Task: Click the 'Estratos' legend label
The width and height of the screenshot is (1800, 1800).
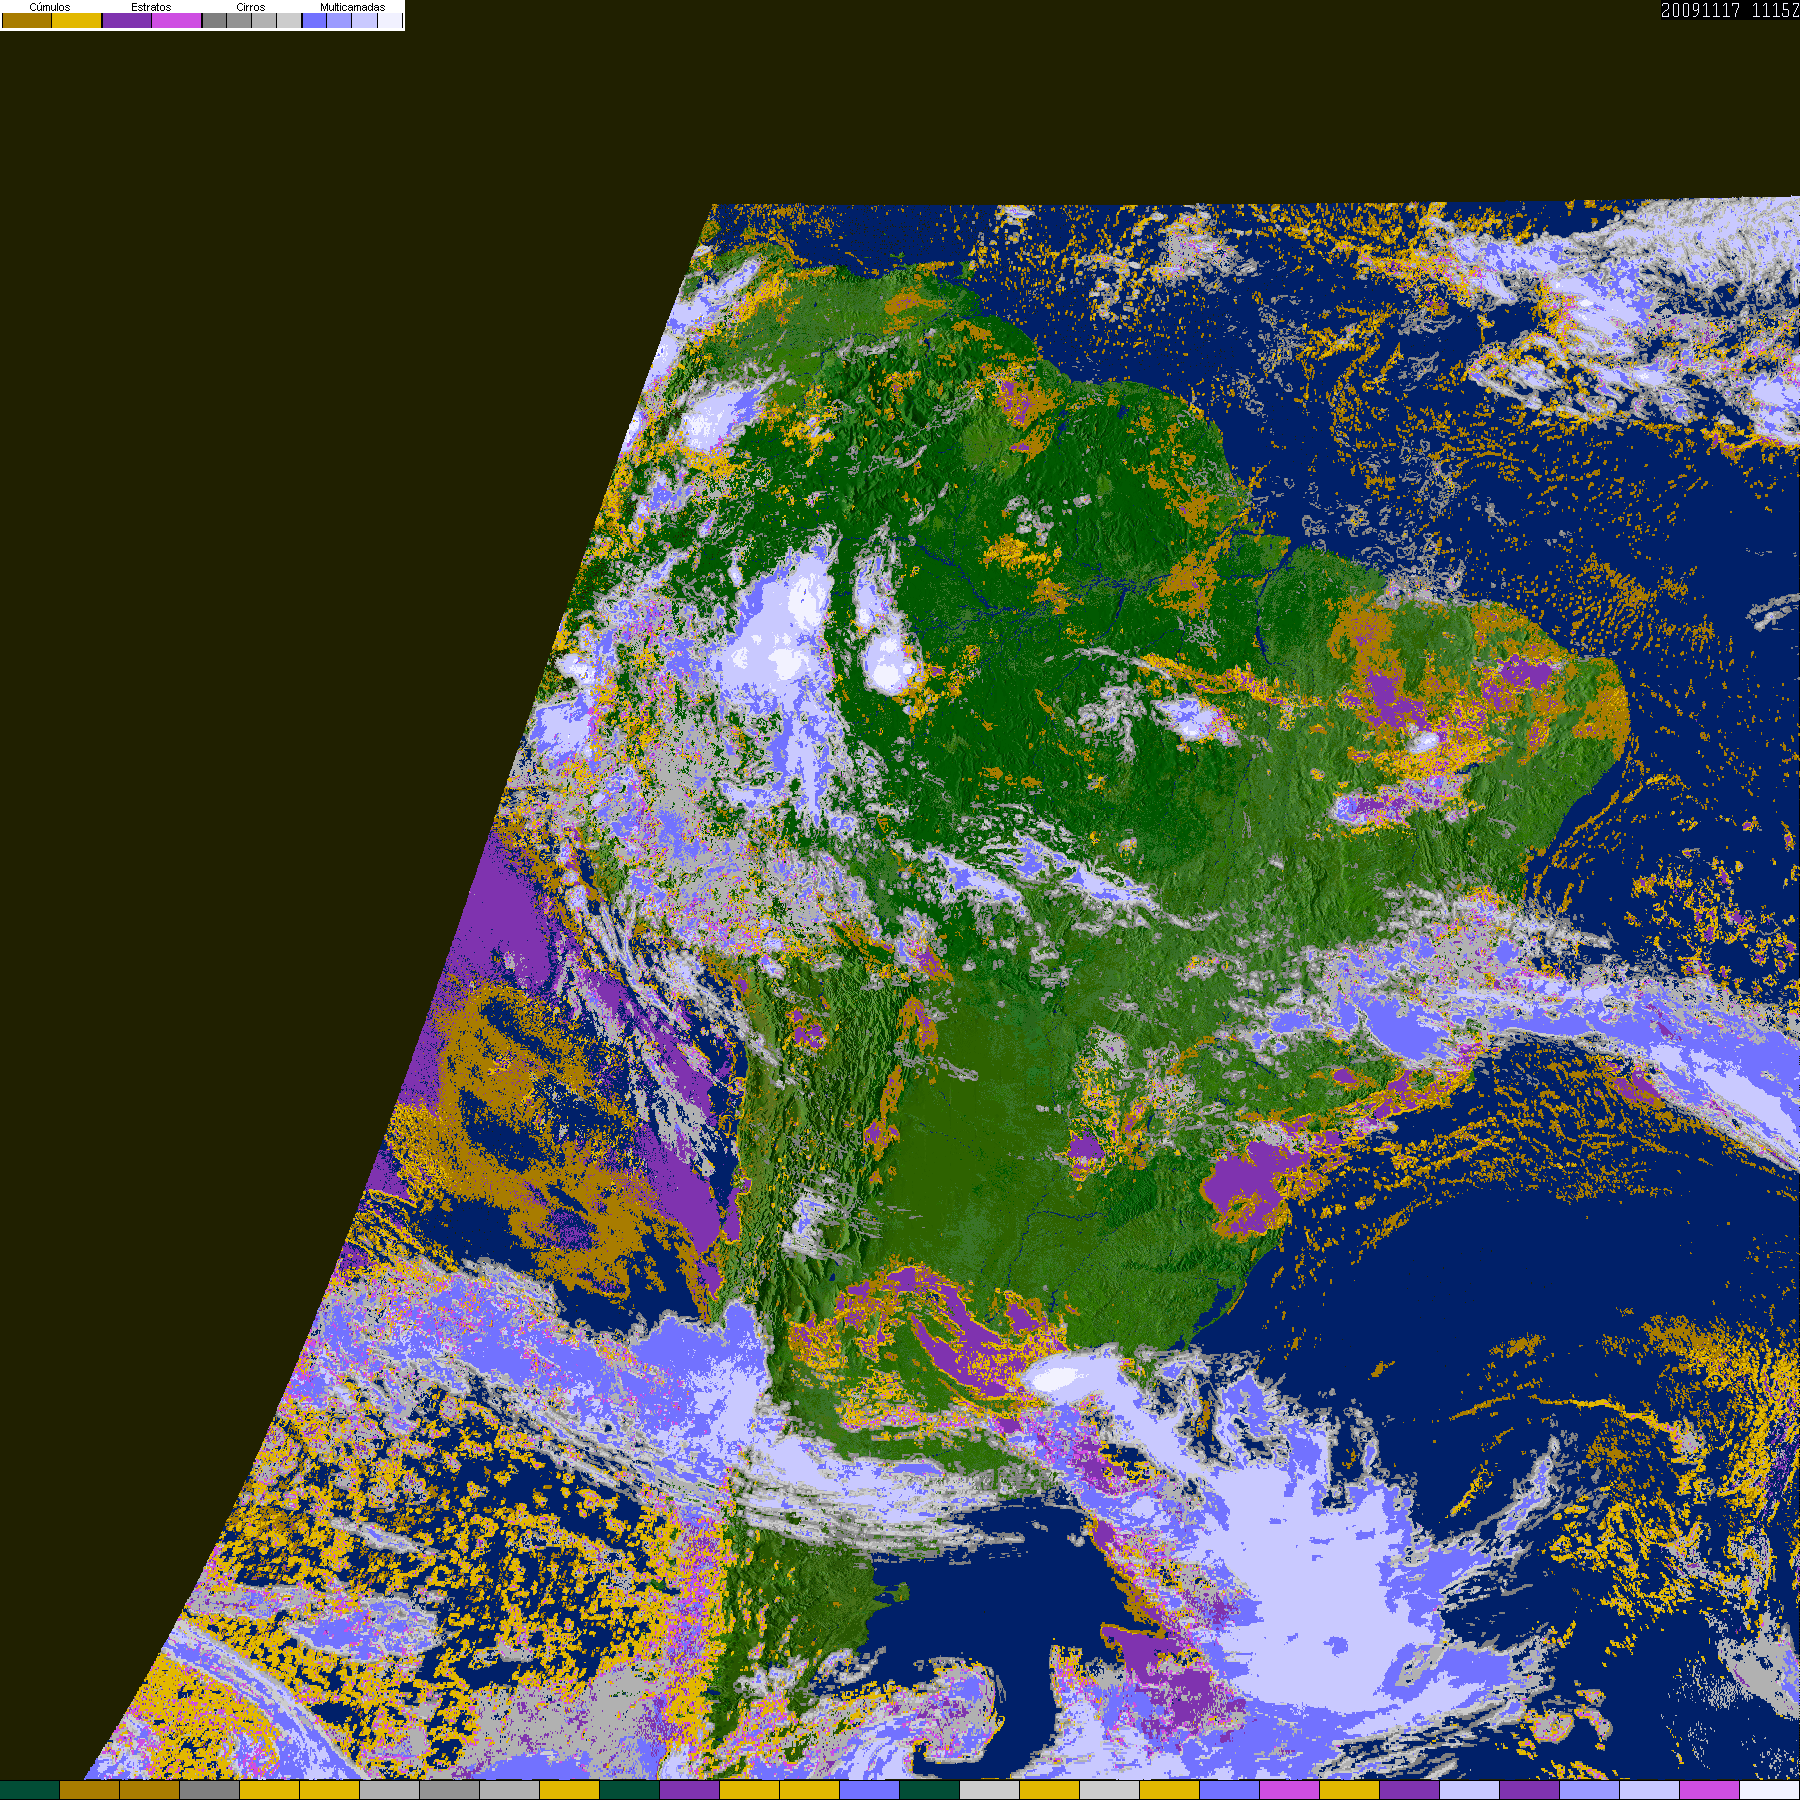Action: tap(151, 7)
